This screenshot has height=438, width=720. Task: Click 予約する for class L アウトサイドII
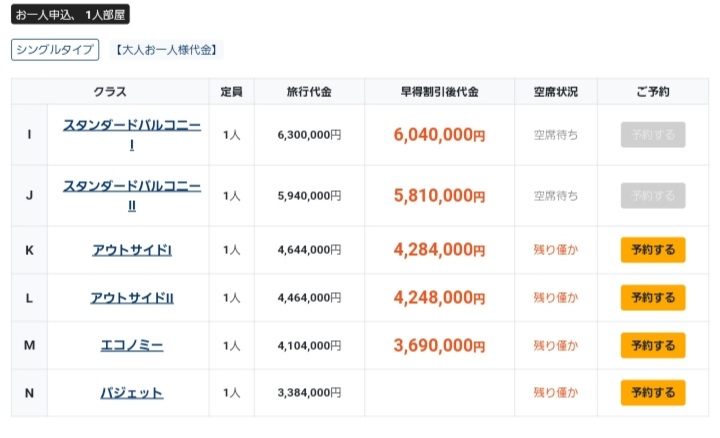click(x=653, y=298)
